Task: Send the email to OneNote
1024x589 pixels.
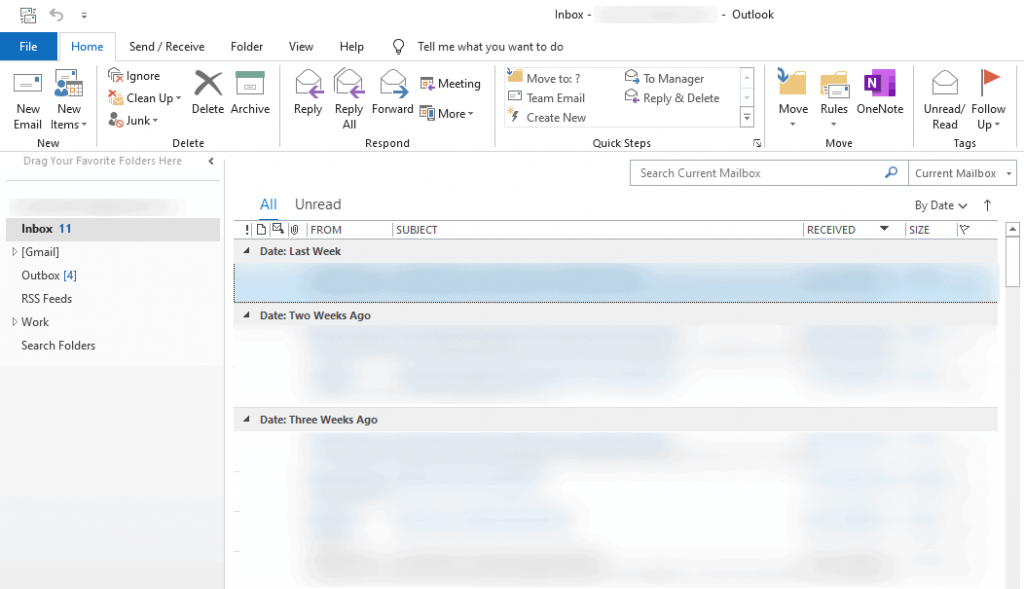Action: pos(879,98)
